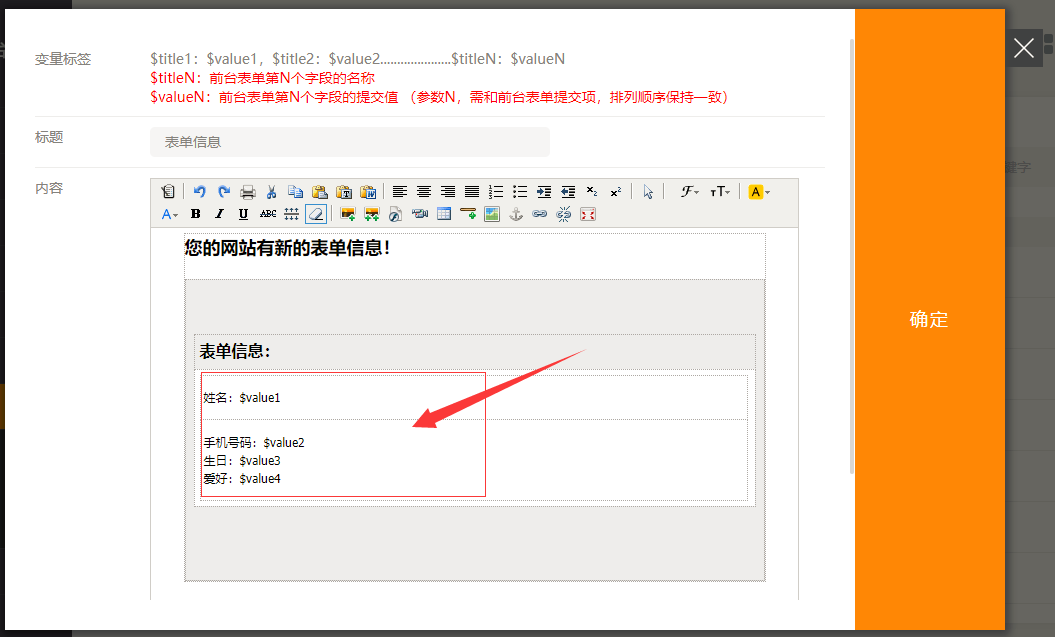Insert an anchor with the anchor icon

(516, 214)
